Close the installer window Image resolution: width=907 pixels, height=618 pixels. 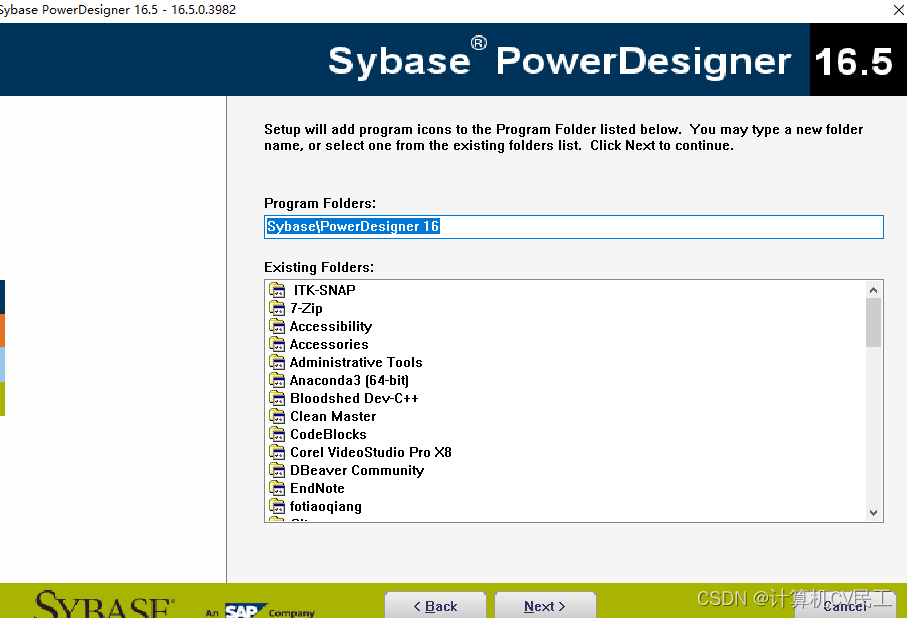click(x=898, y=10)
